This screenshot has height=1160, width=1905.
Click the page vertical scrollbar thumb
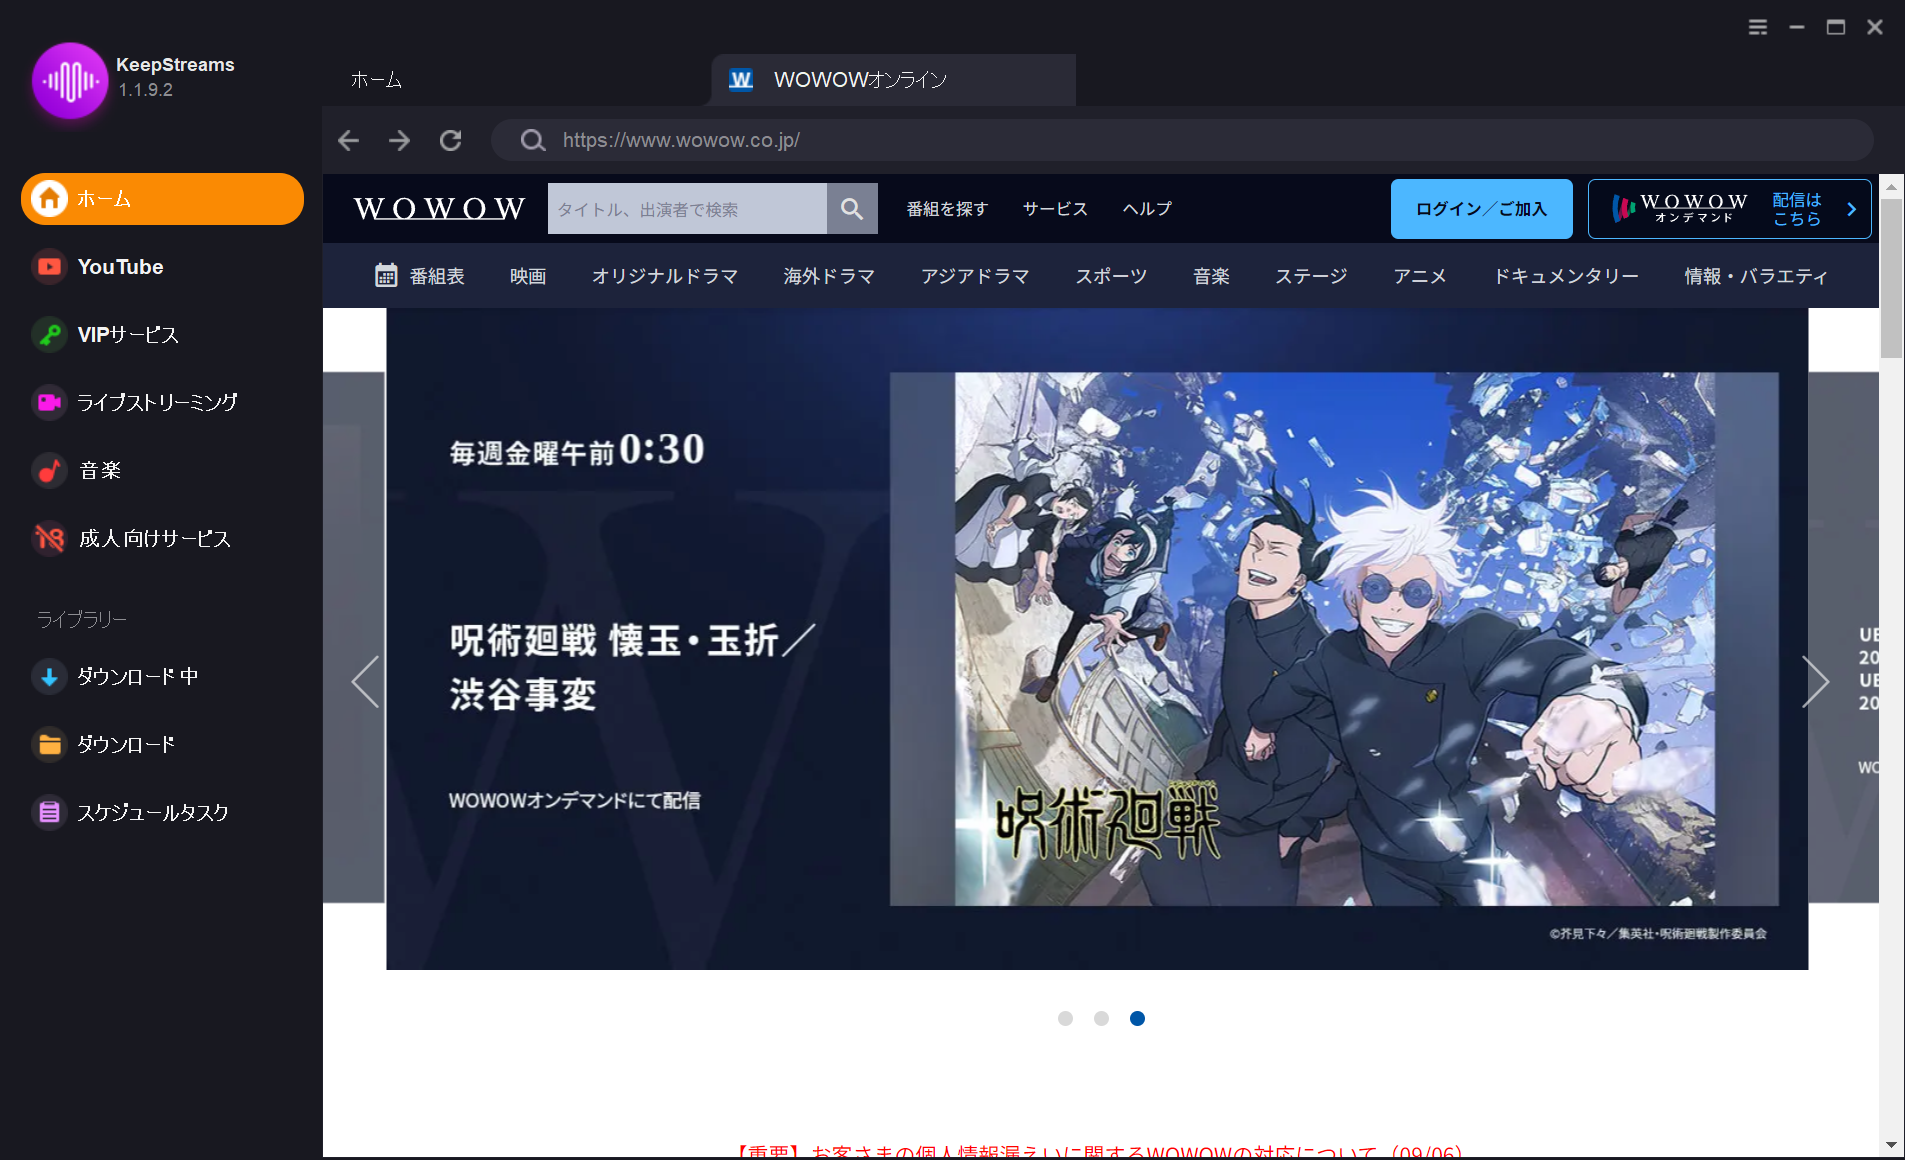coord(1890,278)
